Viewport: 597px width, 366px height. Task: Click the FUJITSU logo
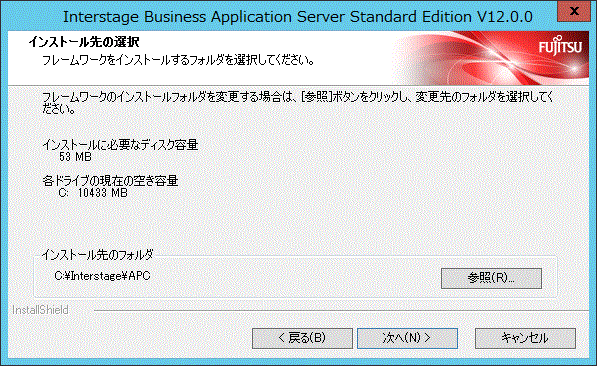(x=560, y=46)
